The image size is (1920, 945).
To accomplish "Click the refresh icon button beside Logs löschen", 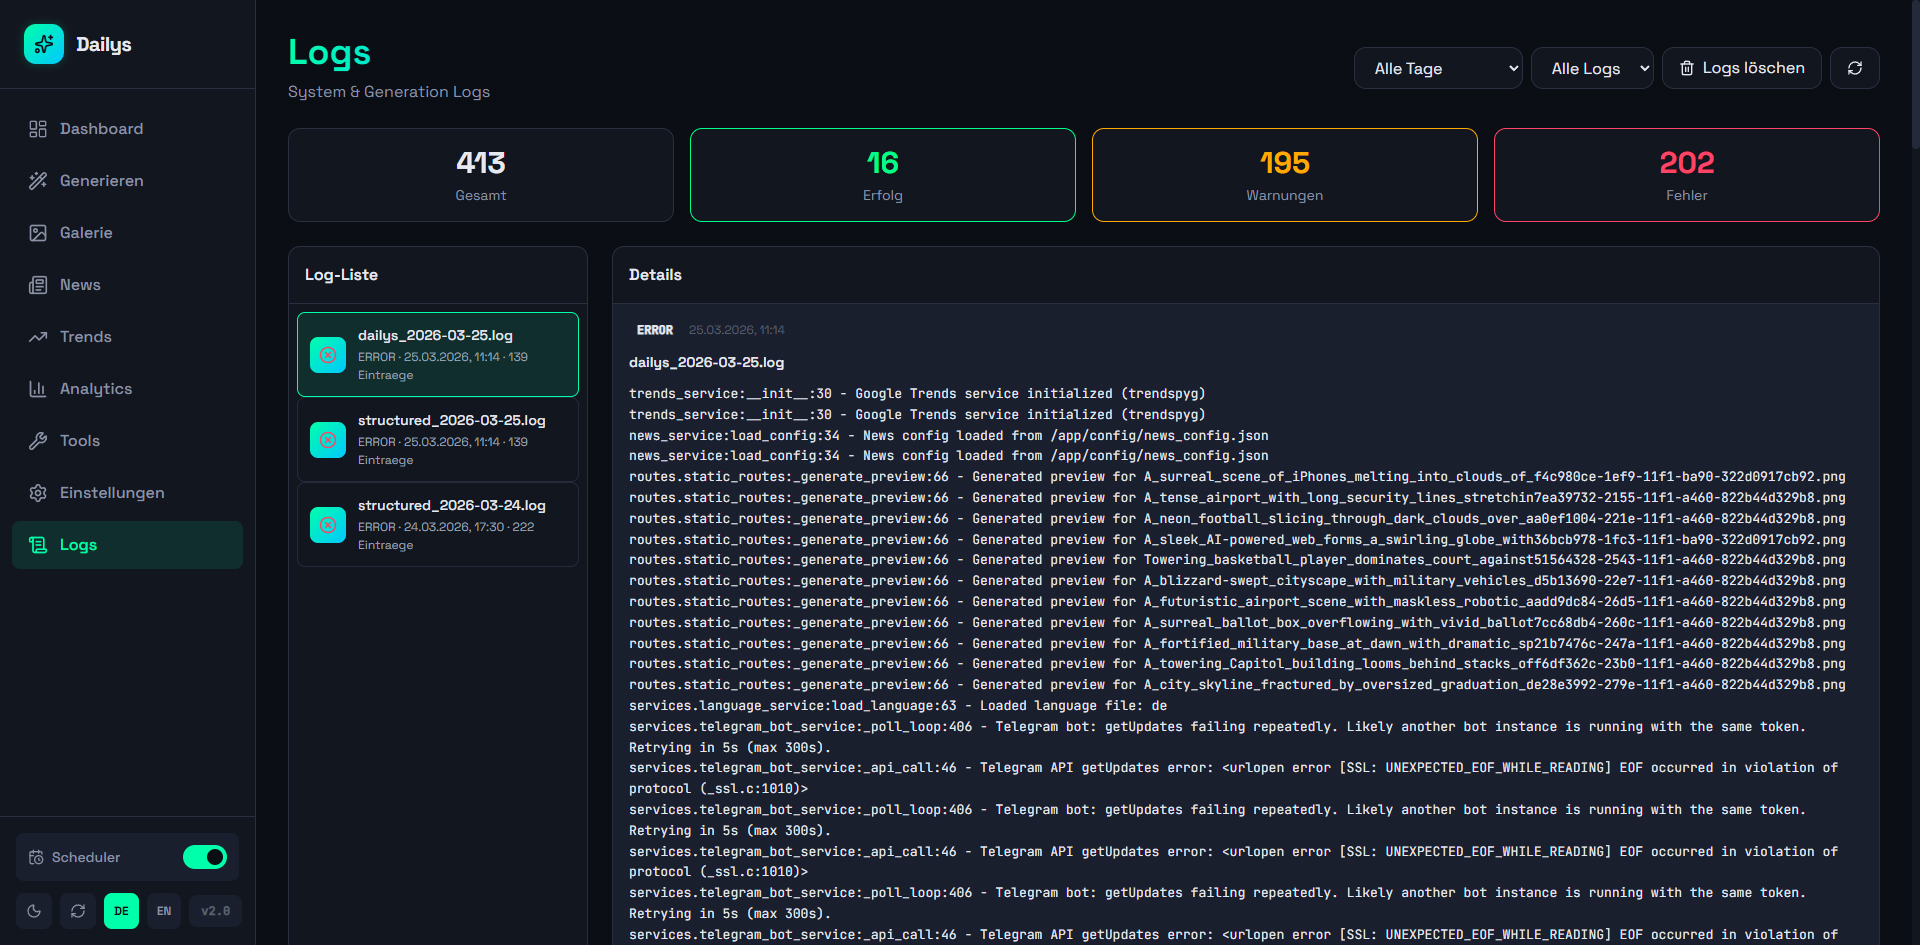I will click(x=1854, y=68).
